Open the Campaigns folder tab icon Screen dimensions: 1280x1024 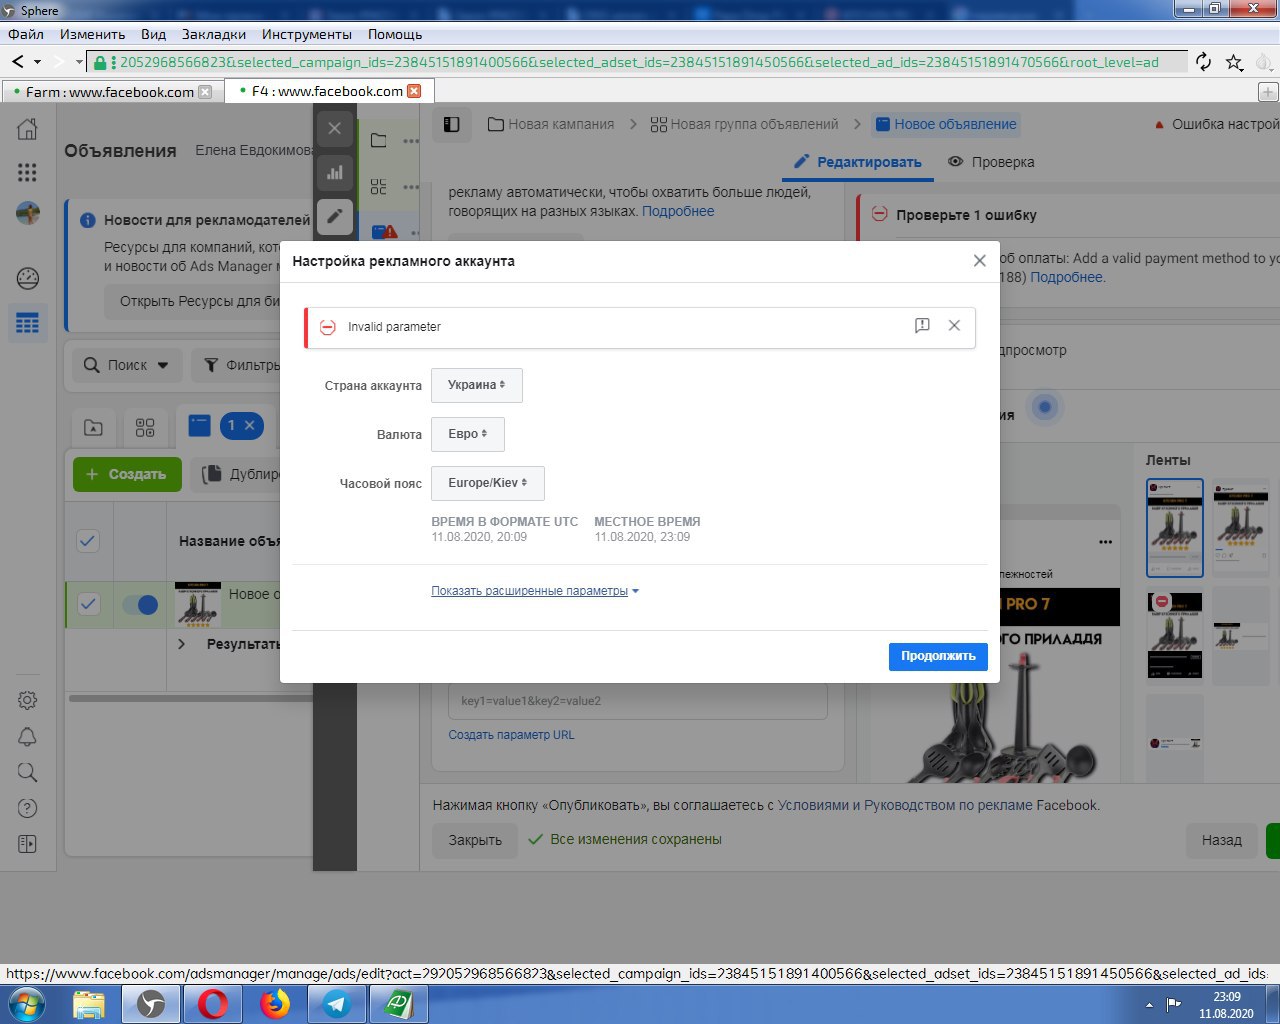coord(93,428)
